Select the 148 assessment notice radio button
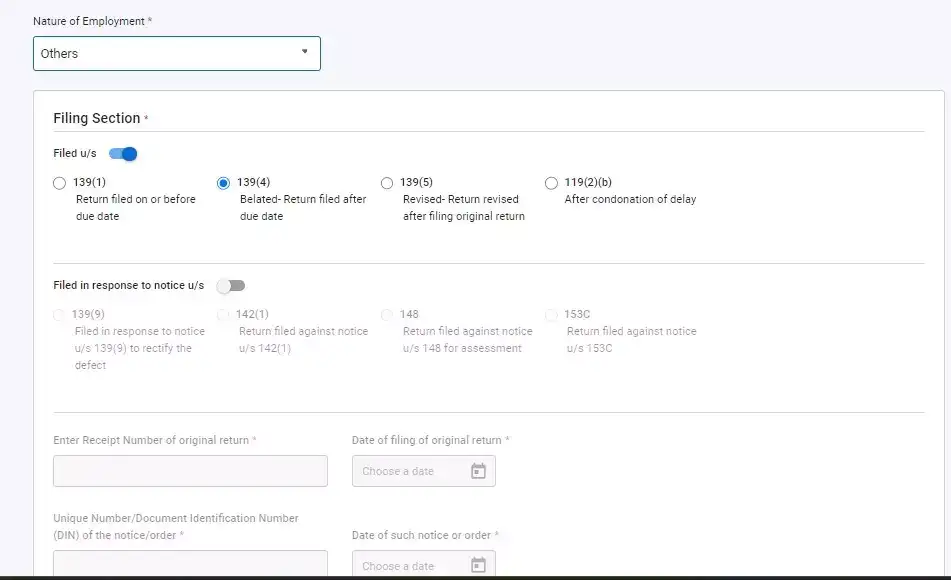The height and width of the screenshot is (580, 951). [x=387, y=315]
